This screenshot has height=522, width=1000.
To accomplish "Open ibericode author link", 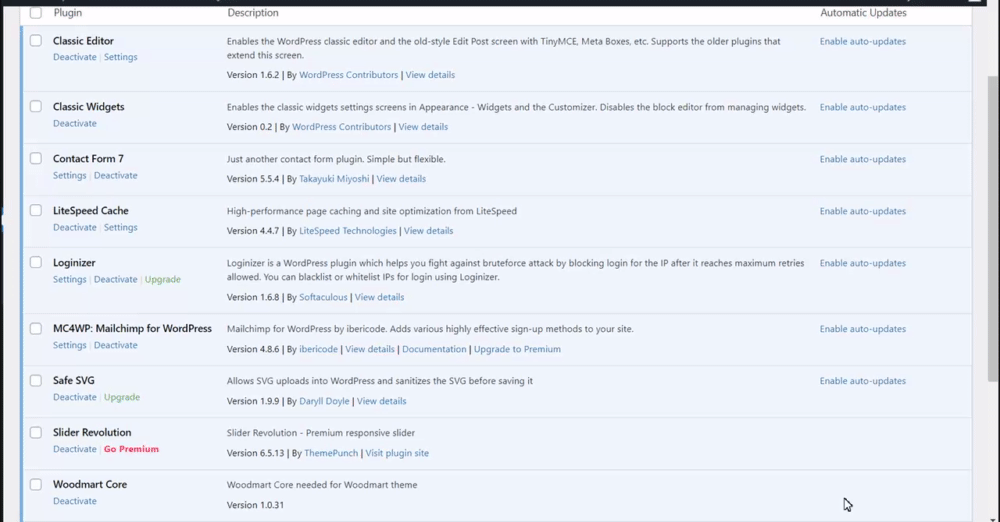I will (x=318, y=349).
